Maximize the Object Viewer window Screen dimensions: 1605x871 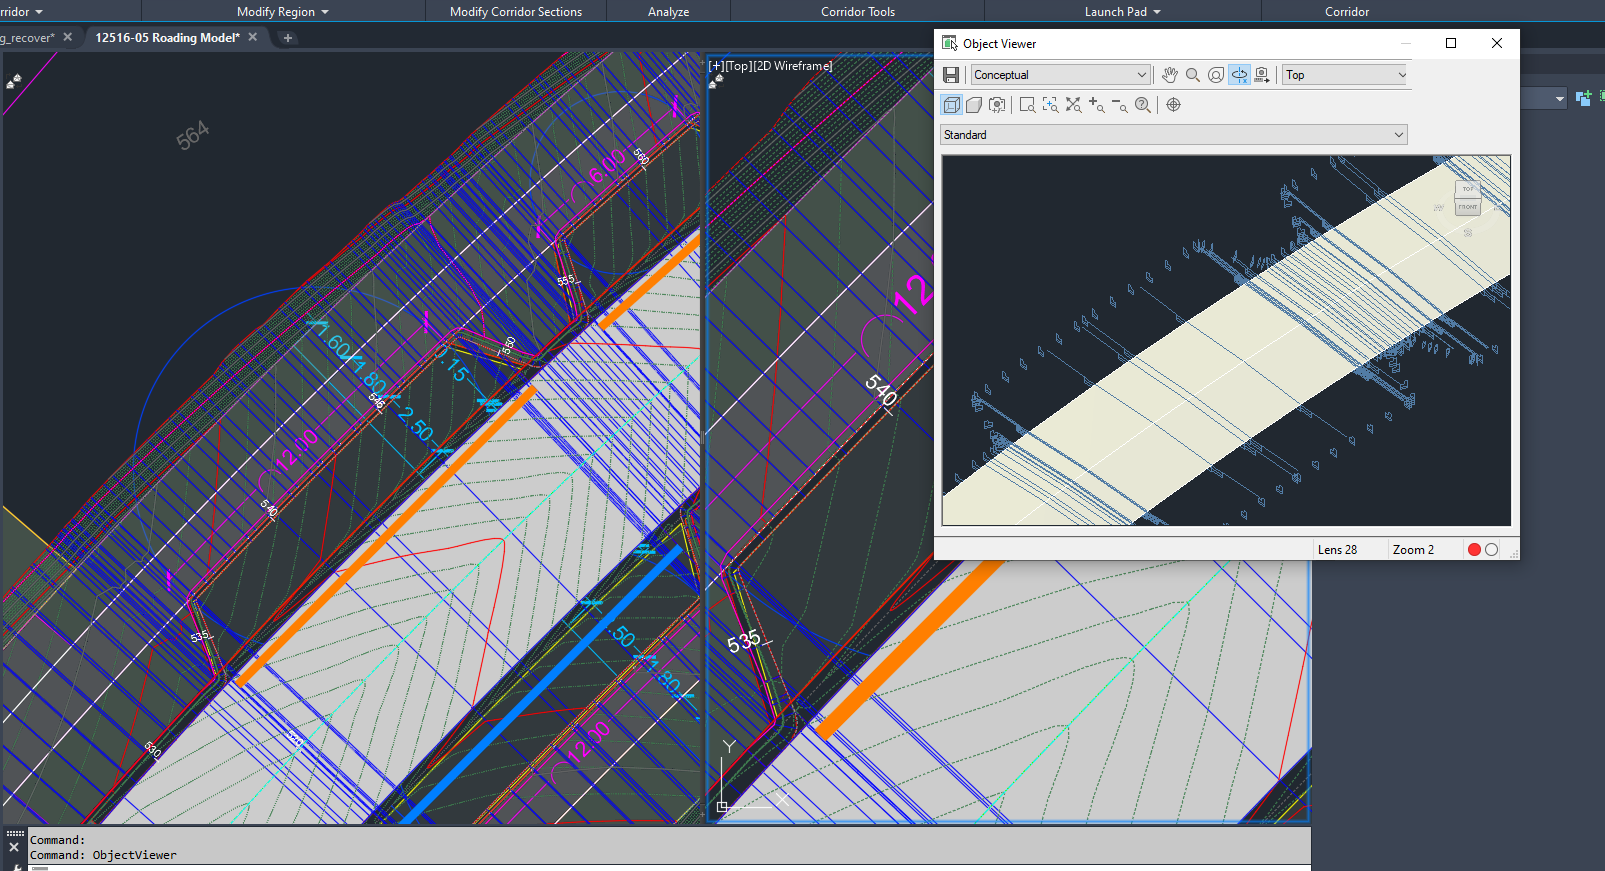pos(1451,43)
